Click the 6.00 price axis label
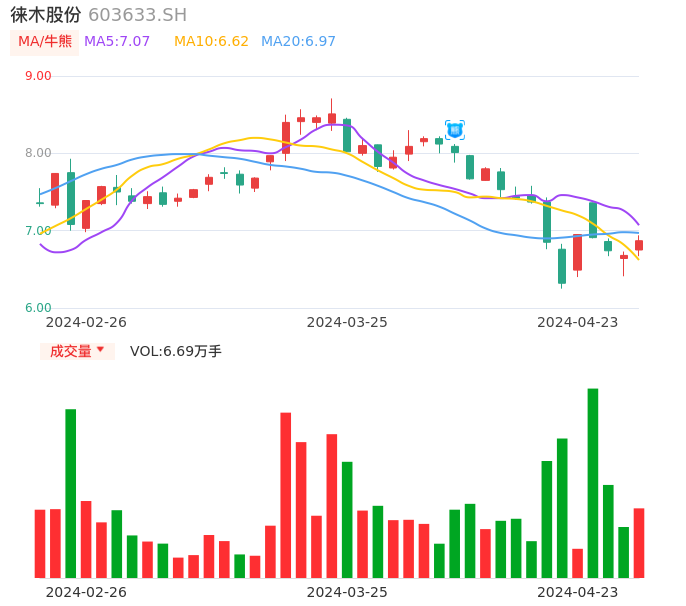The image size is (686, 606). click(38, 308)
